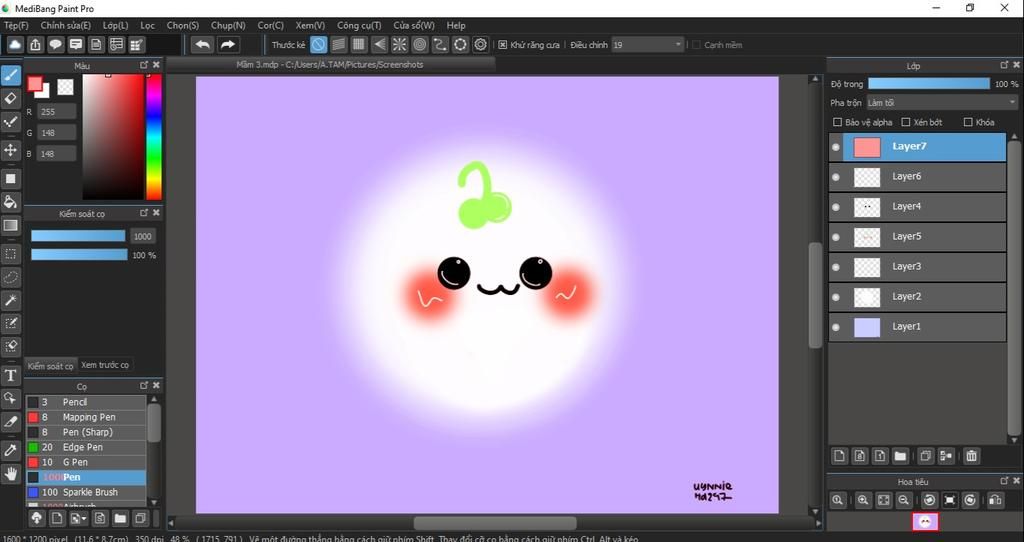1024x542 pixels.
Task: Open the 'Pha trộn' blend mode dropdown
Action: 942,103
